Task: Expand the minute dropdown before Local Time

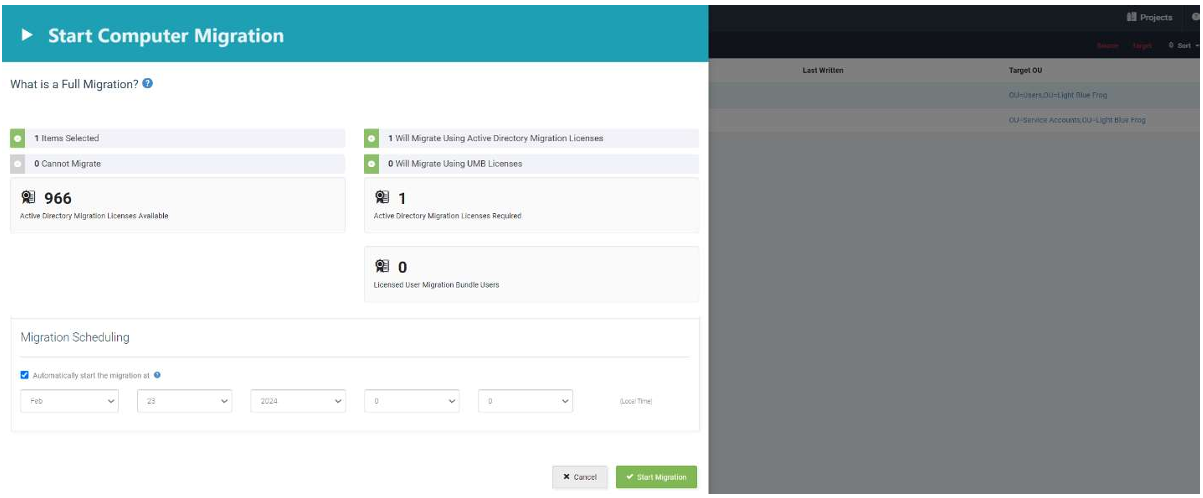Action: point(526,401)
